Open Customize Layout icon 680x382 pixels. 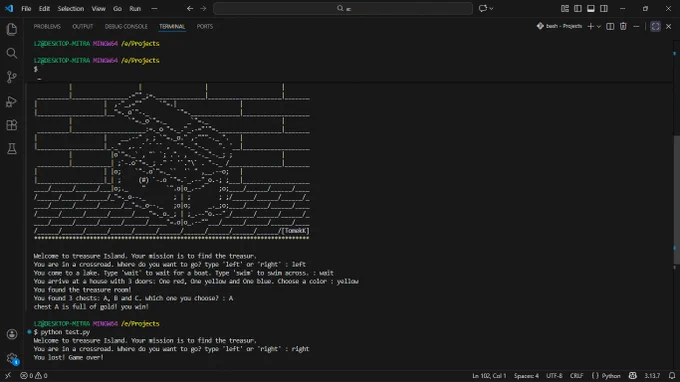(x=565, y=8)
